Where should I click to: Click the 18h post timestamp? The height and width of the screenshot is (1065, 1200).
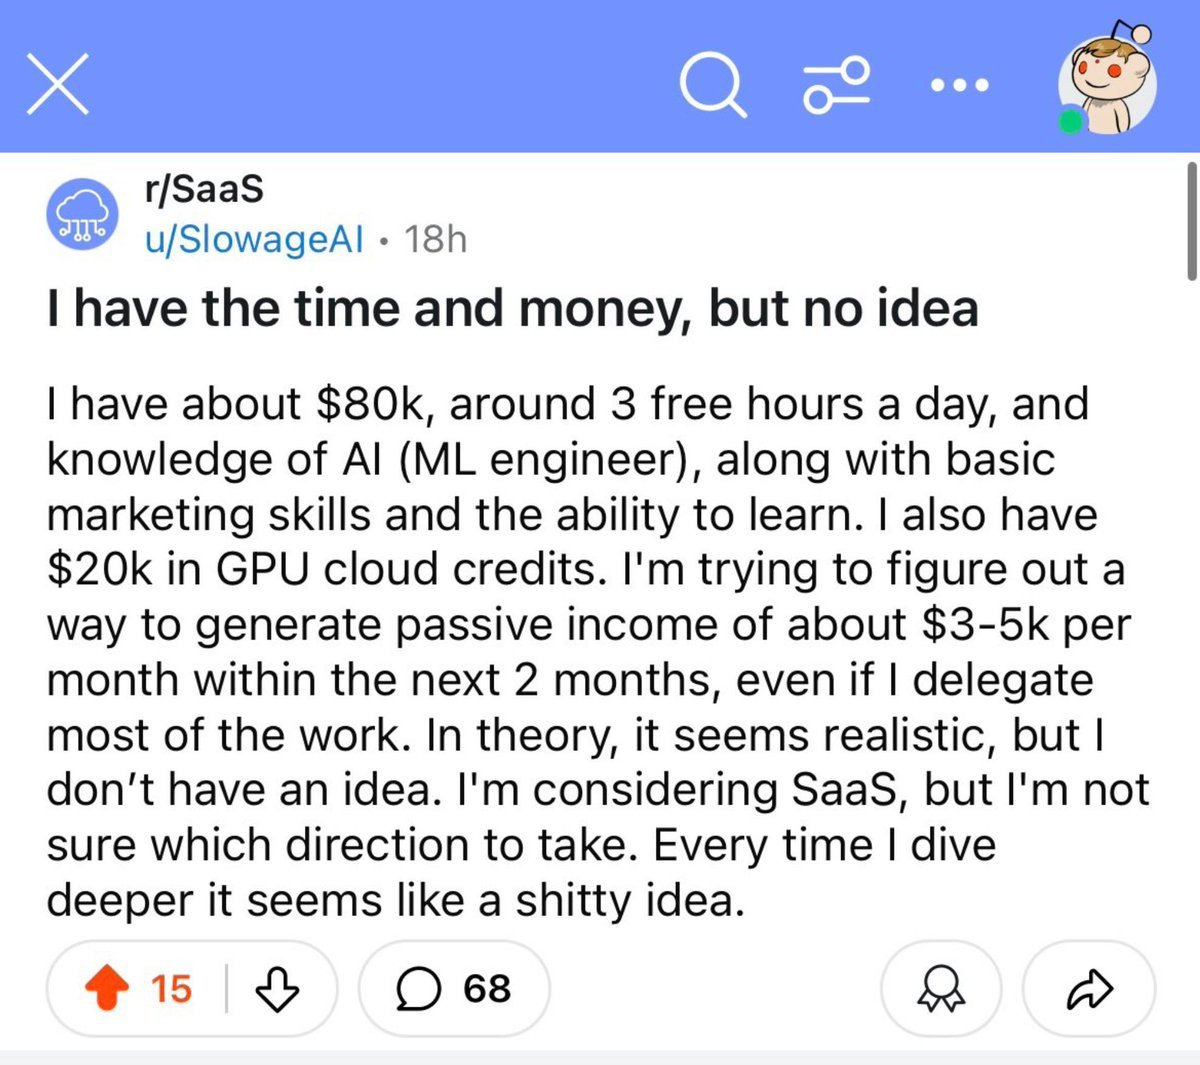coord(436,240)
